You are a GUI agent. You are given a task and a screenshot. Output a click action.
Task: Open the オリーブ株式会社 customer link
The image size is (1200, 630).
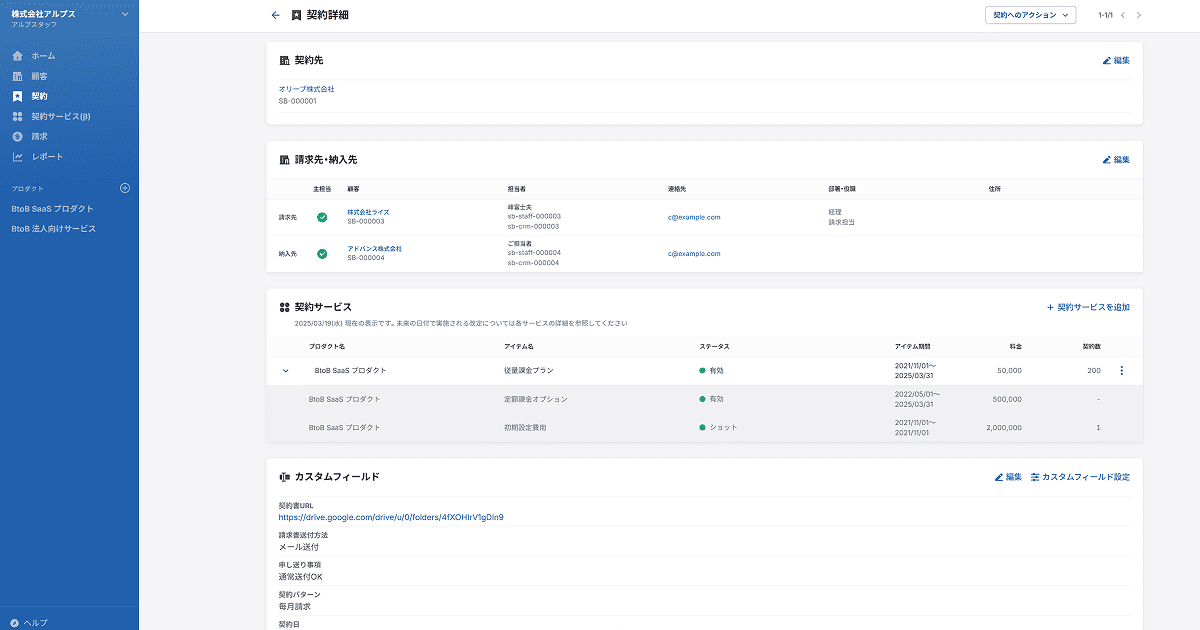(x=306, y=89)
